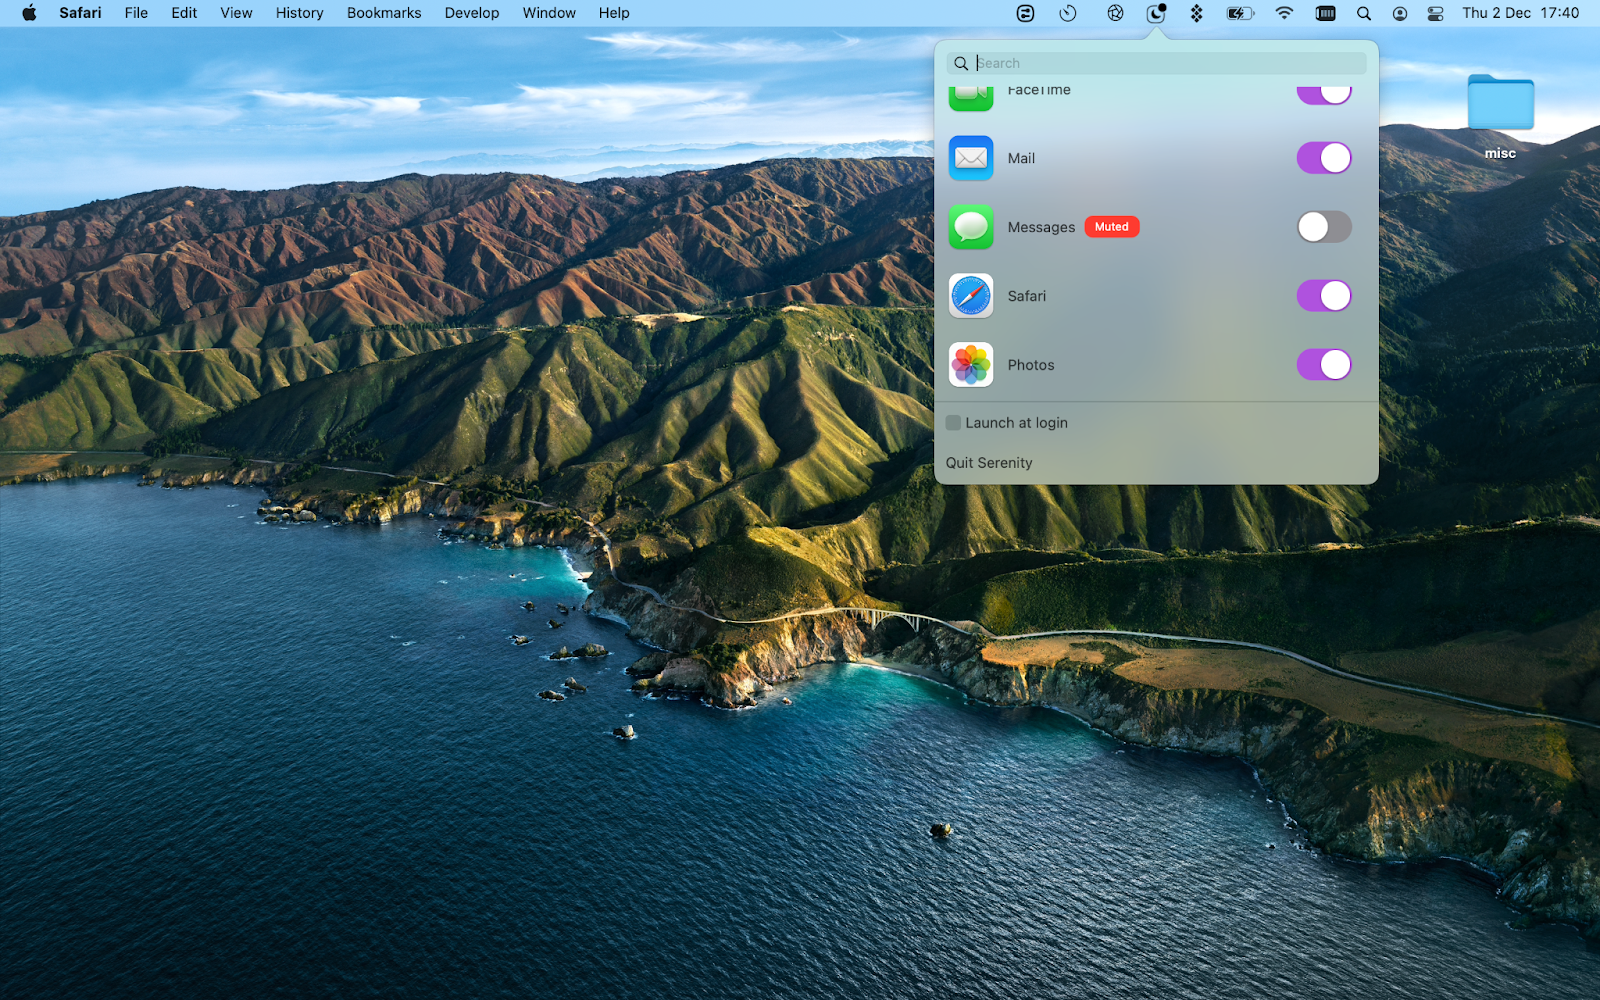This screenshot has height=1000, width=1600.
Task: Open the Bookmarks menu
Action: tap(384, 13)
